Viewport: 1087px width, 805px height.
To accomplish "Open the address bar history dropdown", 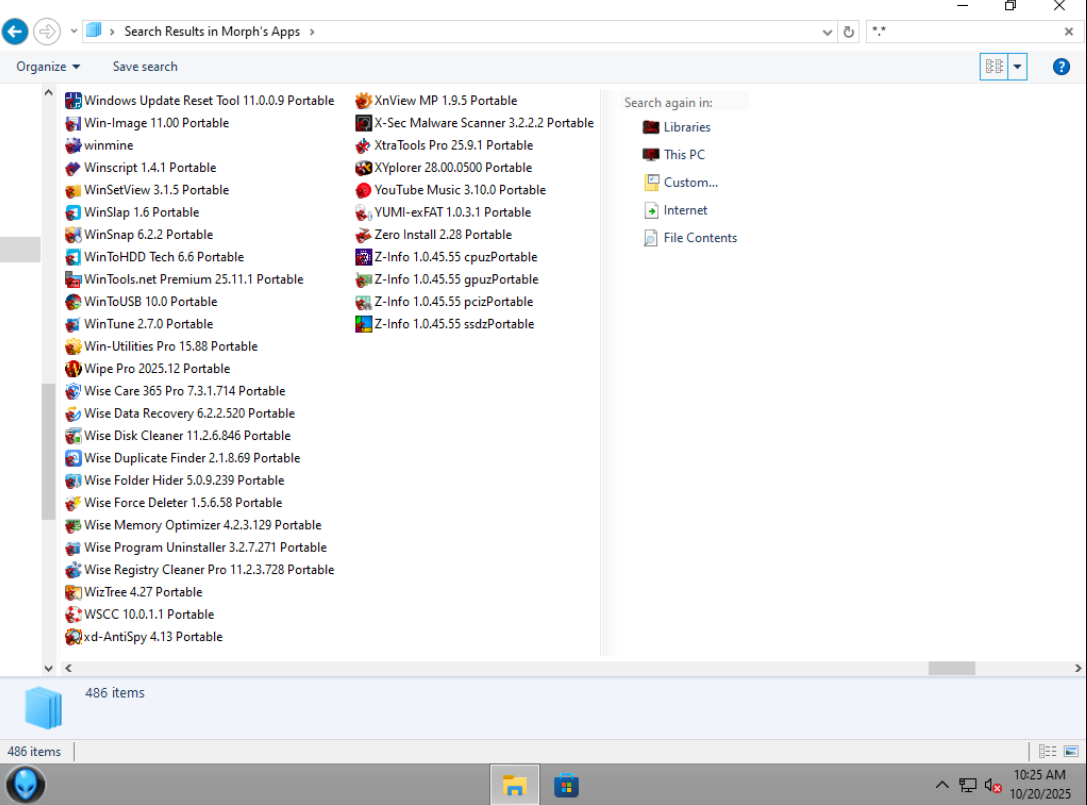I will [x=827, y=32].
